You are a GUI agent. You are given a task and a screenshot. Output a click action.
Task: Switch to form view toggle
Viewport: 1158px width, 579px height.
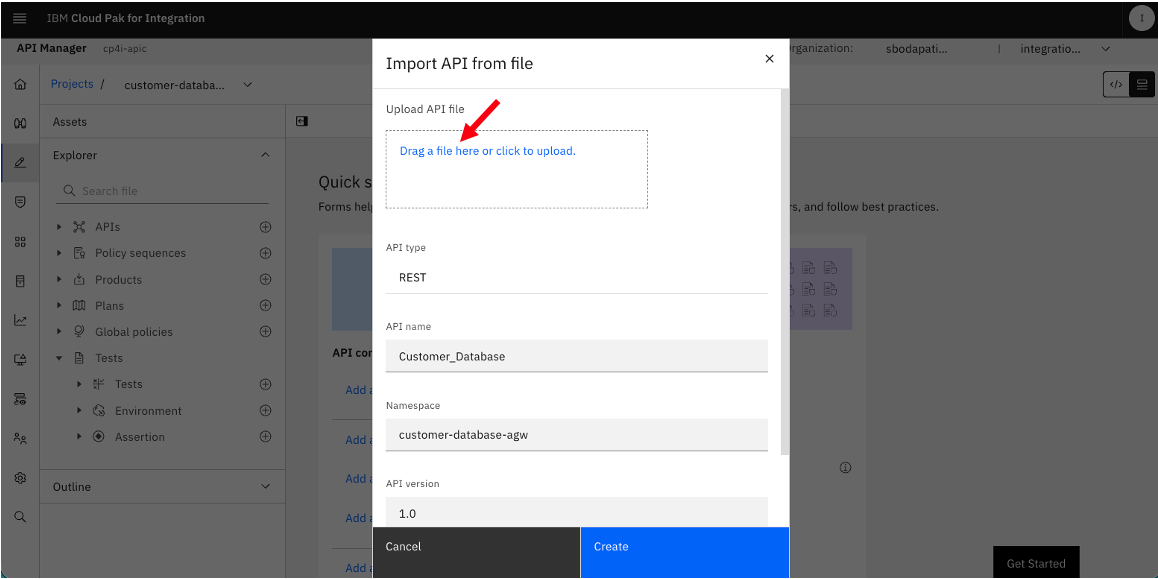1142,84
